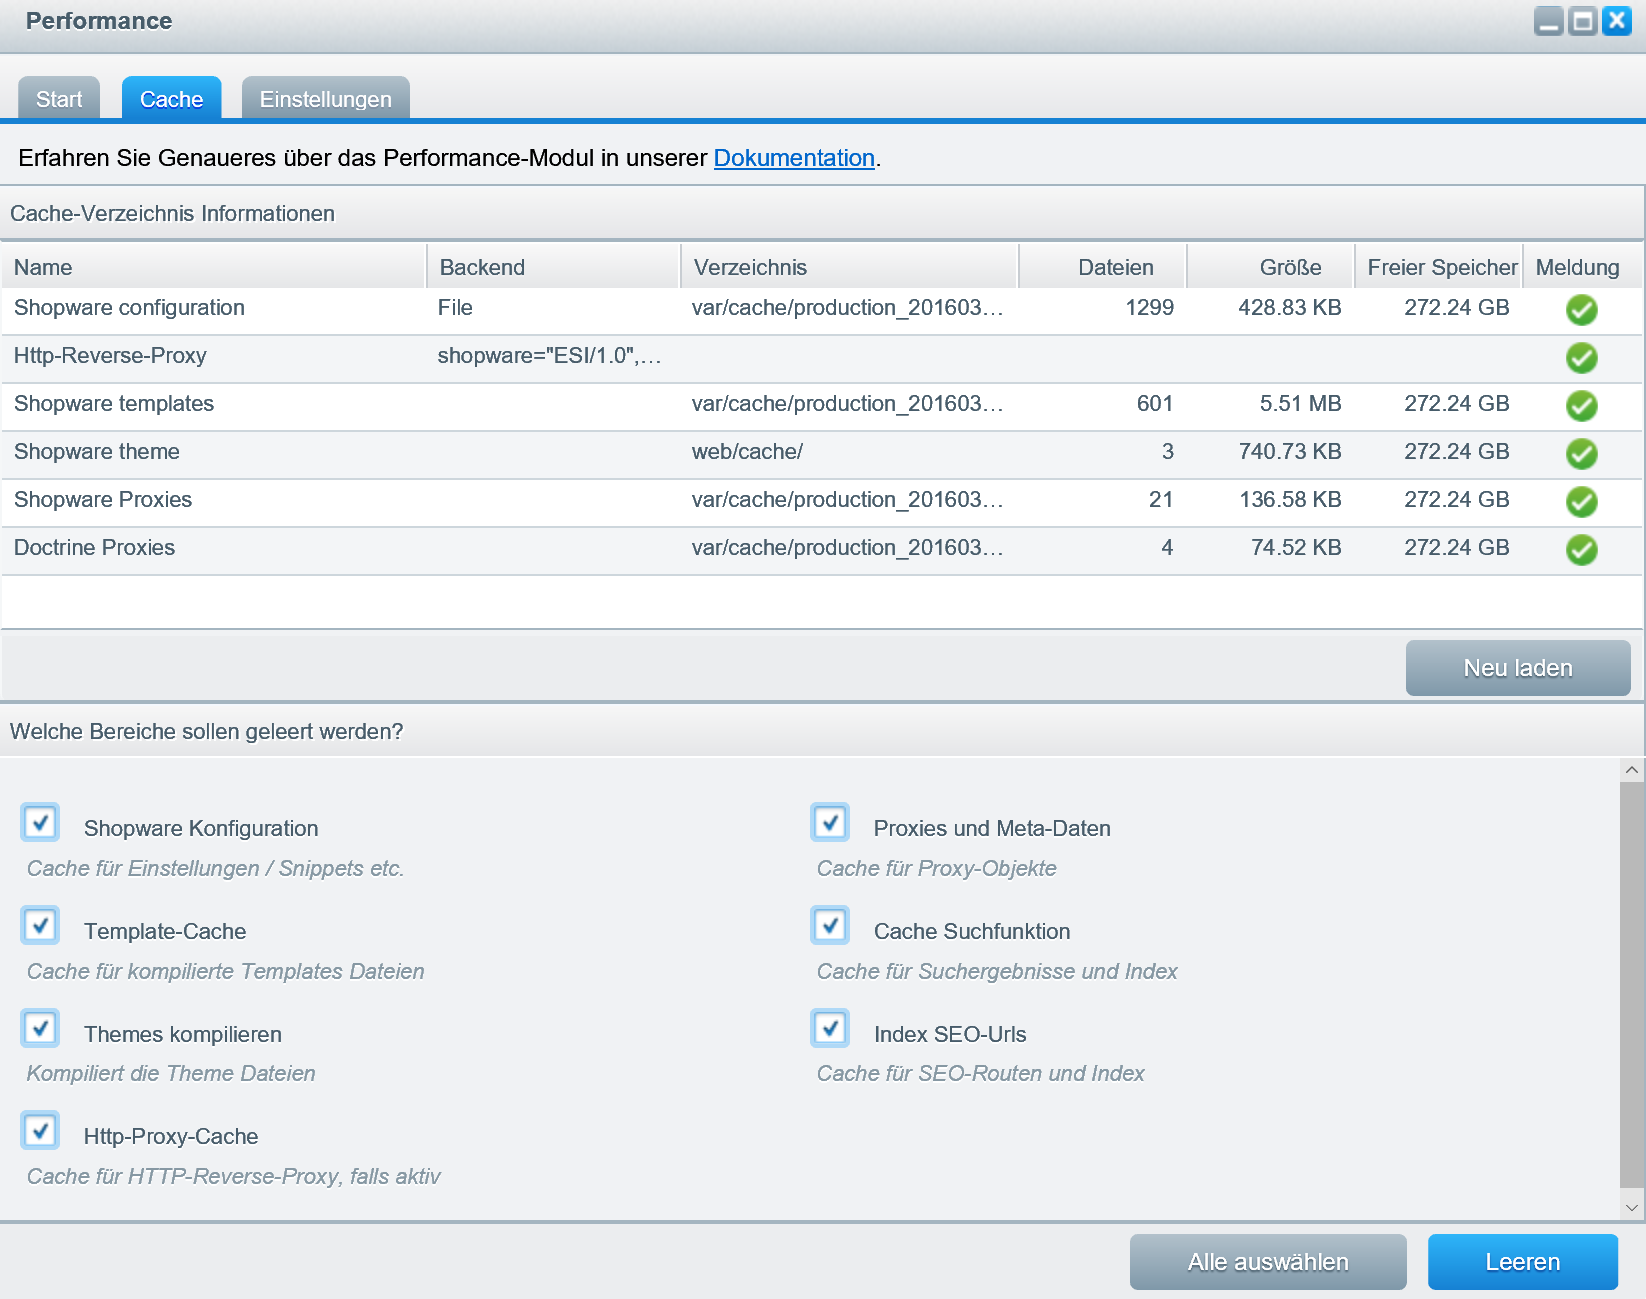
Task: Sort table by the Dateien column header
Action: tap(1103, 267)
